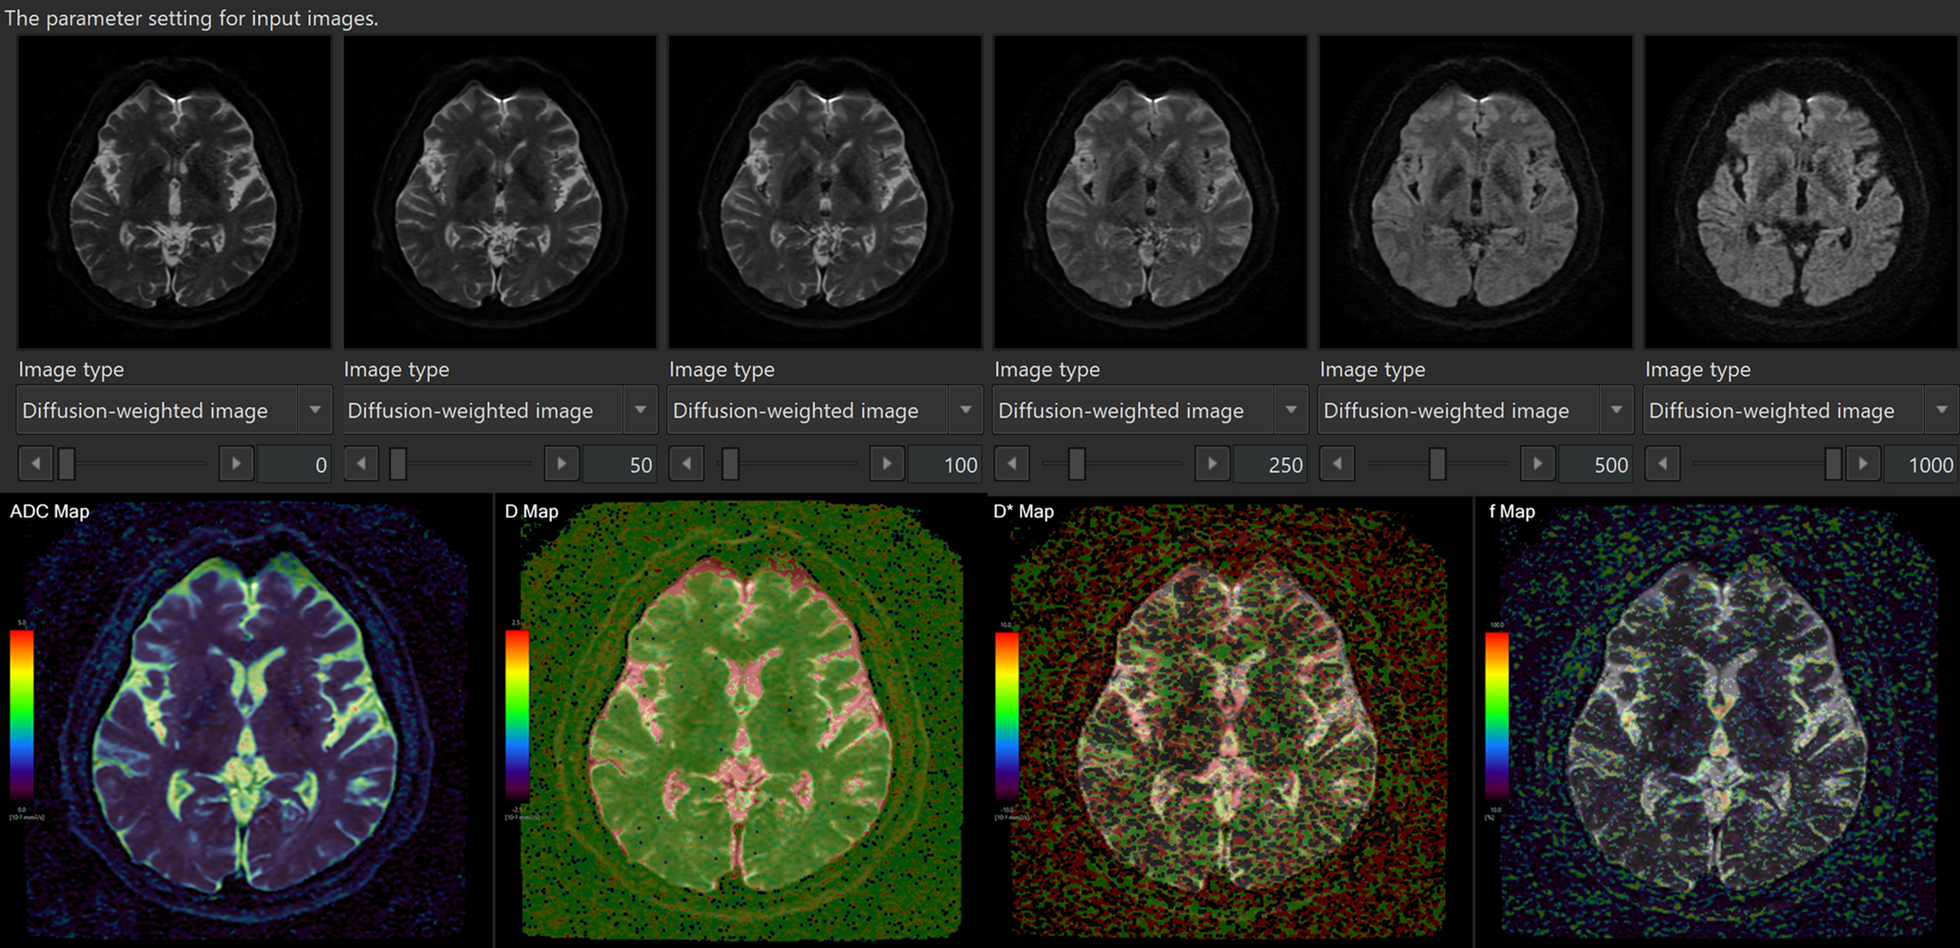Click 'The parameter setting for input images.' text
Image resolution: width=1960 pixels, height=948 pixels.
[x=192, y=18]
